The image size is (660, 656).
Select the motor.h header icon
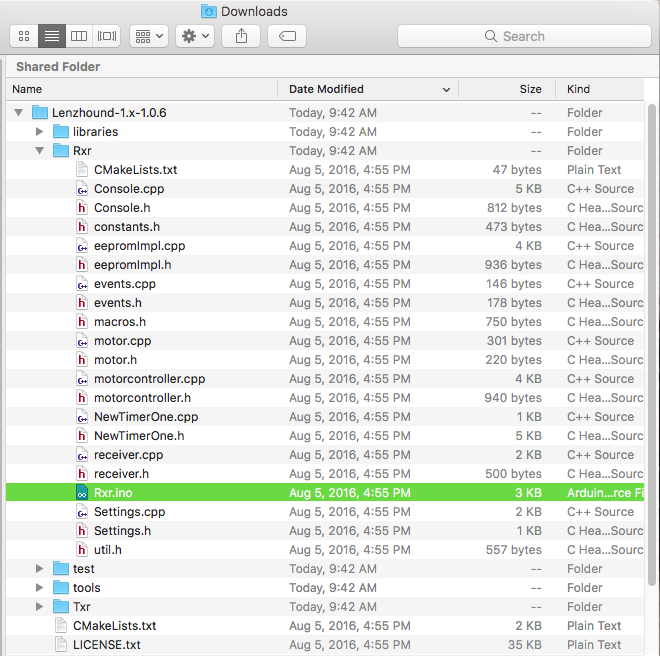[x=82, y=360]
